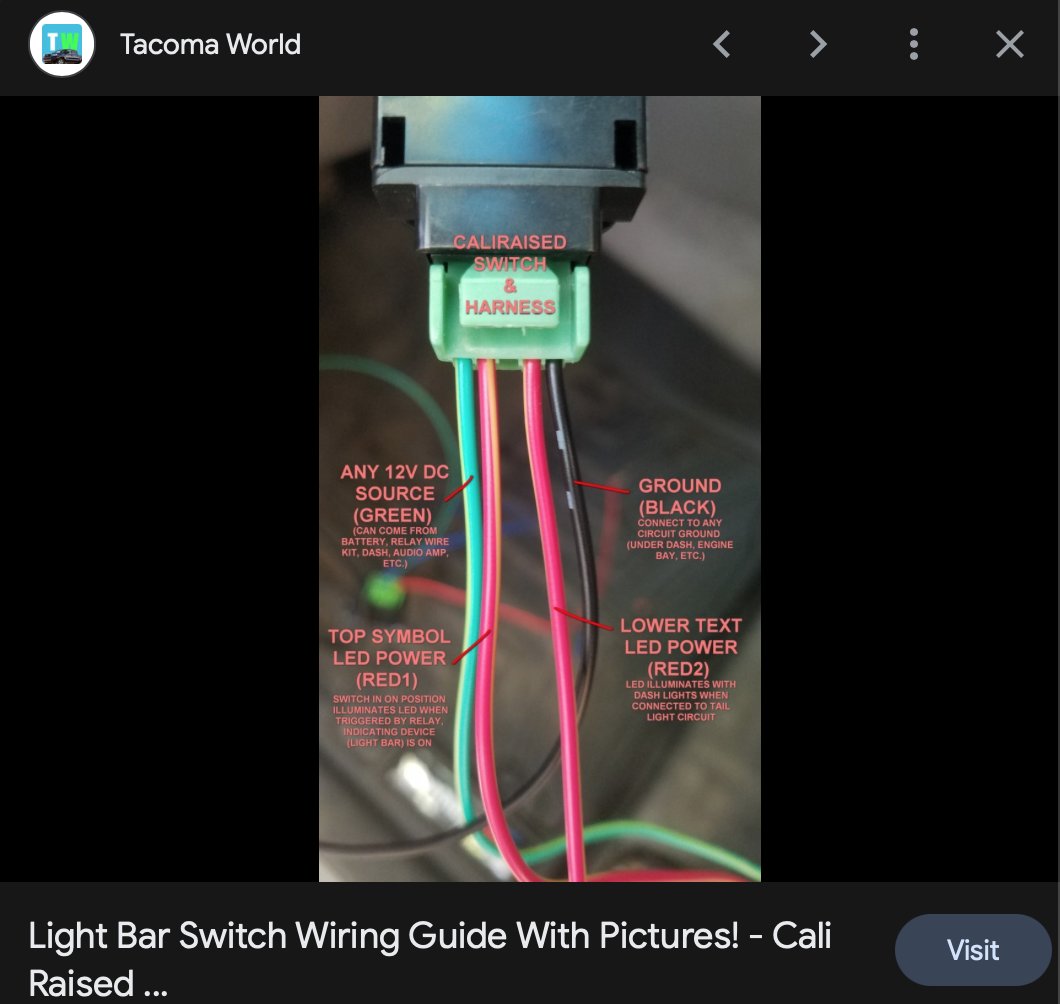This screenshot has height=1004, width=1060.
Task: Click the Visit button
Action: tap(973, 950)
